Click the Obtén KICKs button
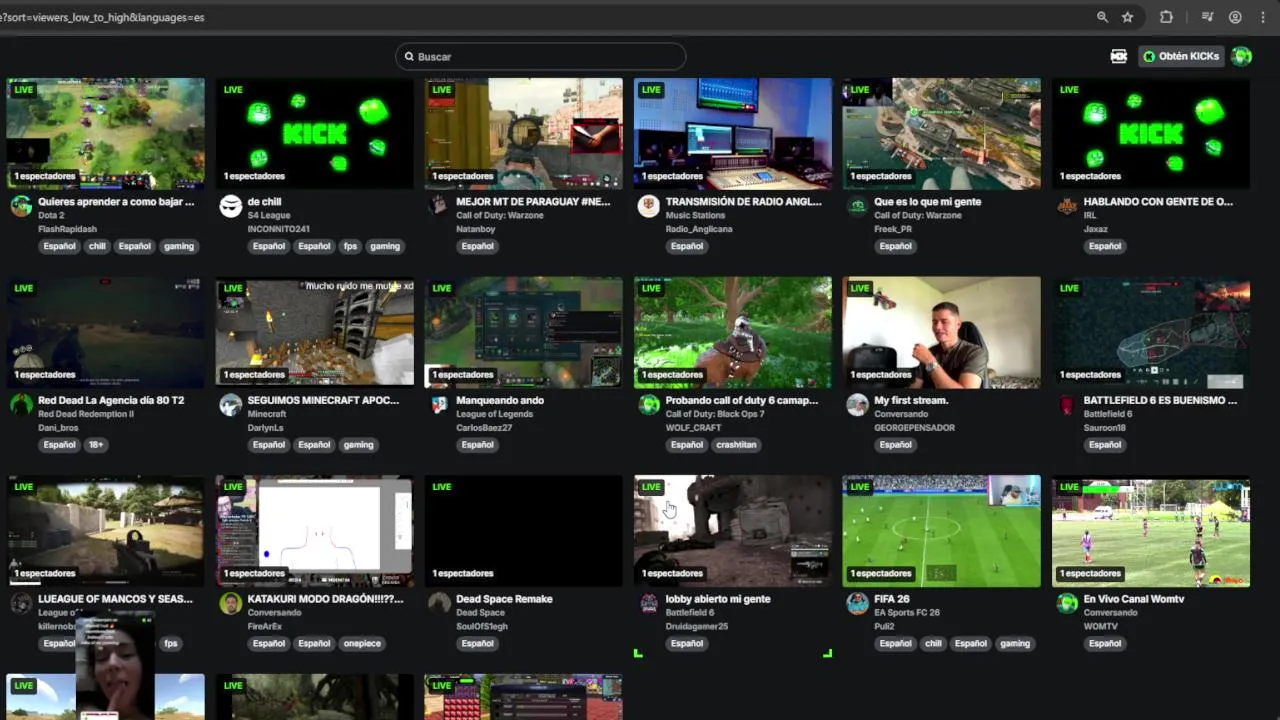 [x=1182, y=56]
